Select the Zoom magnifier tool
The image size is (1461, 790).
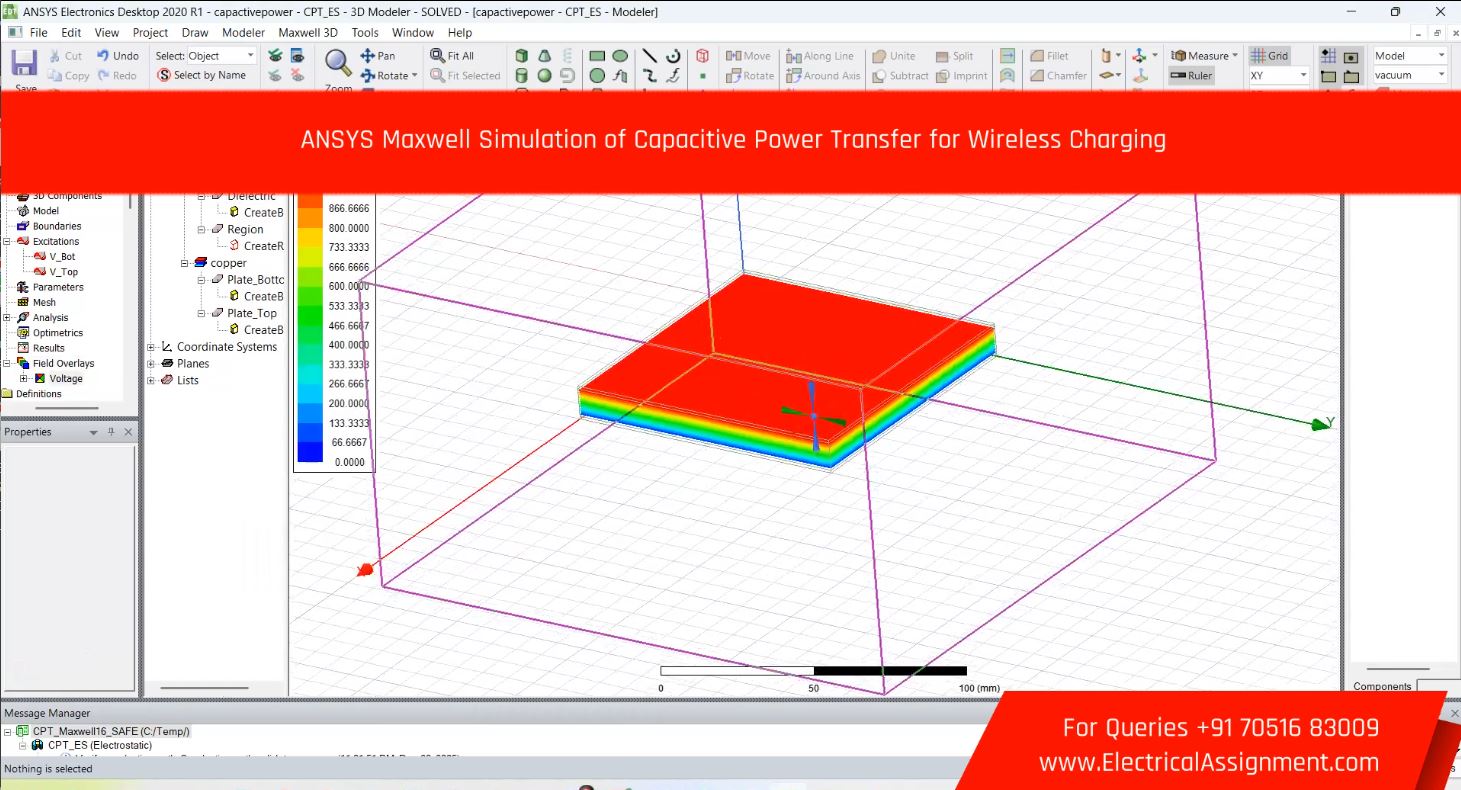coord(338,64)
